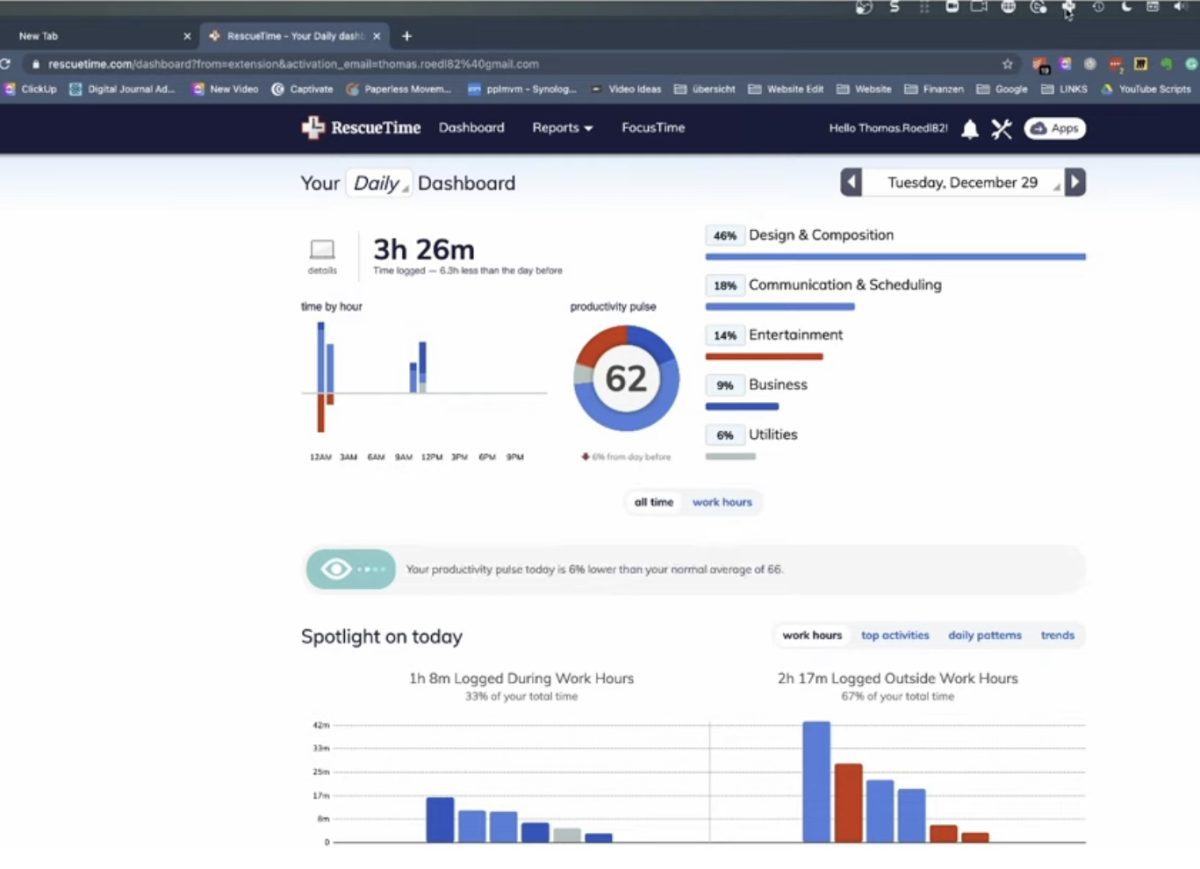
Task: Open the Tuesday, December 29 date picker
Action: [x=962, y=183]
